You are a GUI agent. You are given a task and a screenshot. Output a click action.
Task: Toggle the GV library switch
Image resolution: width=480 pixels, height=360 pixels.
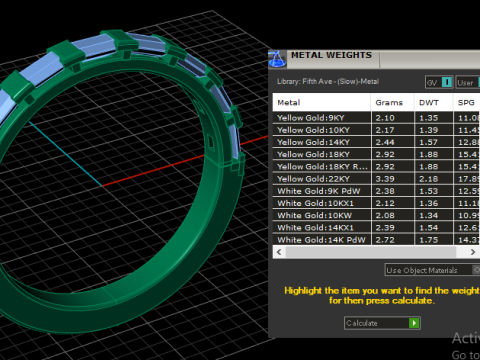coord(439,82)
